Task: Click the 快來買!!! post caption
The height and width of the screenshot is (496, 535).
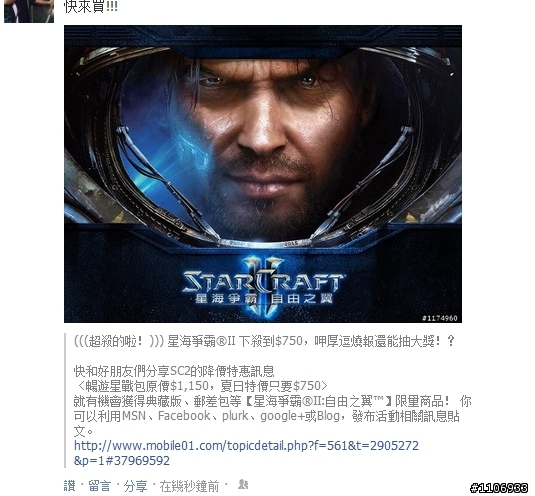Action: pos(91,6)
